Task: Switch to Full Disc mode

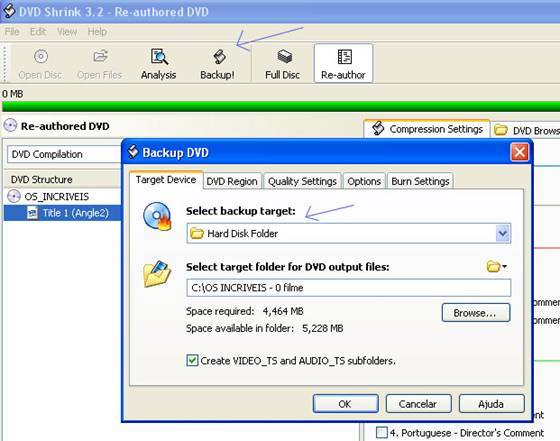Action: click(282, 64)
